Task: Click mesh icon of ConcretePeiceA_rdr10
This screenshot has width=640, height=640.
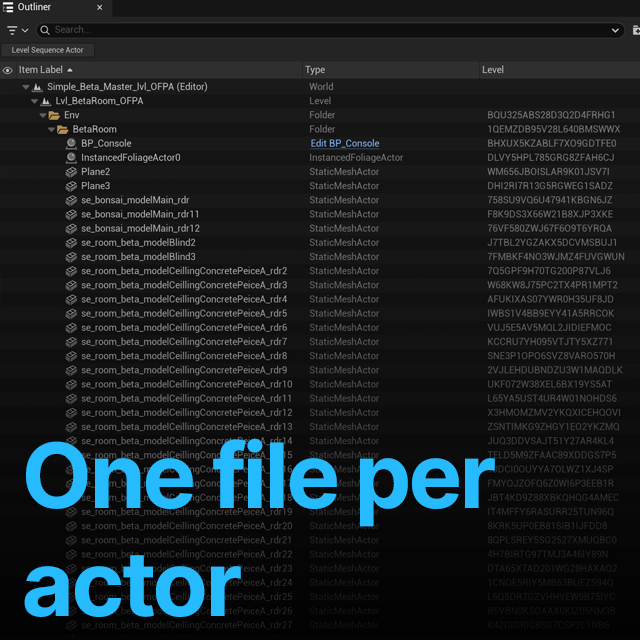Action: coord(71,384)
